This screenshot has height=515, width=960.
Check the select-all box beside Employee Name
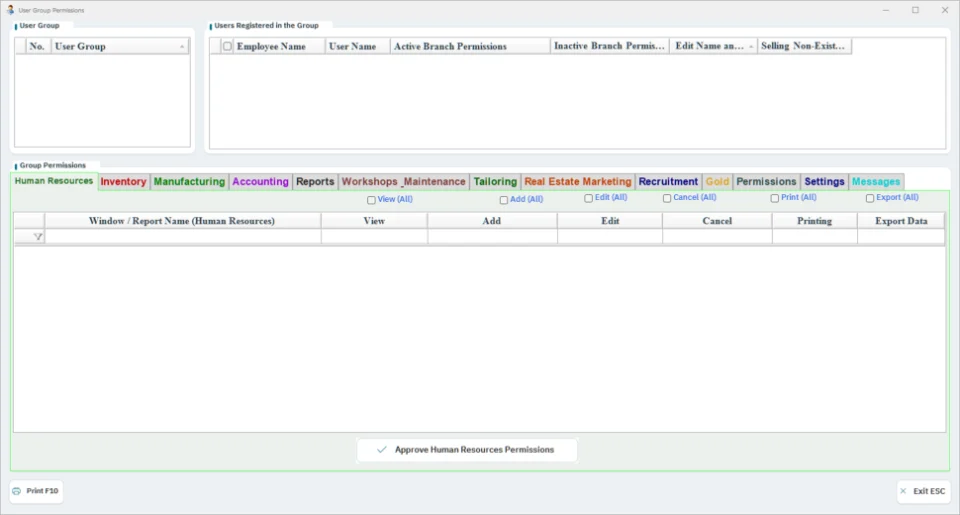[227, 47]
